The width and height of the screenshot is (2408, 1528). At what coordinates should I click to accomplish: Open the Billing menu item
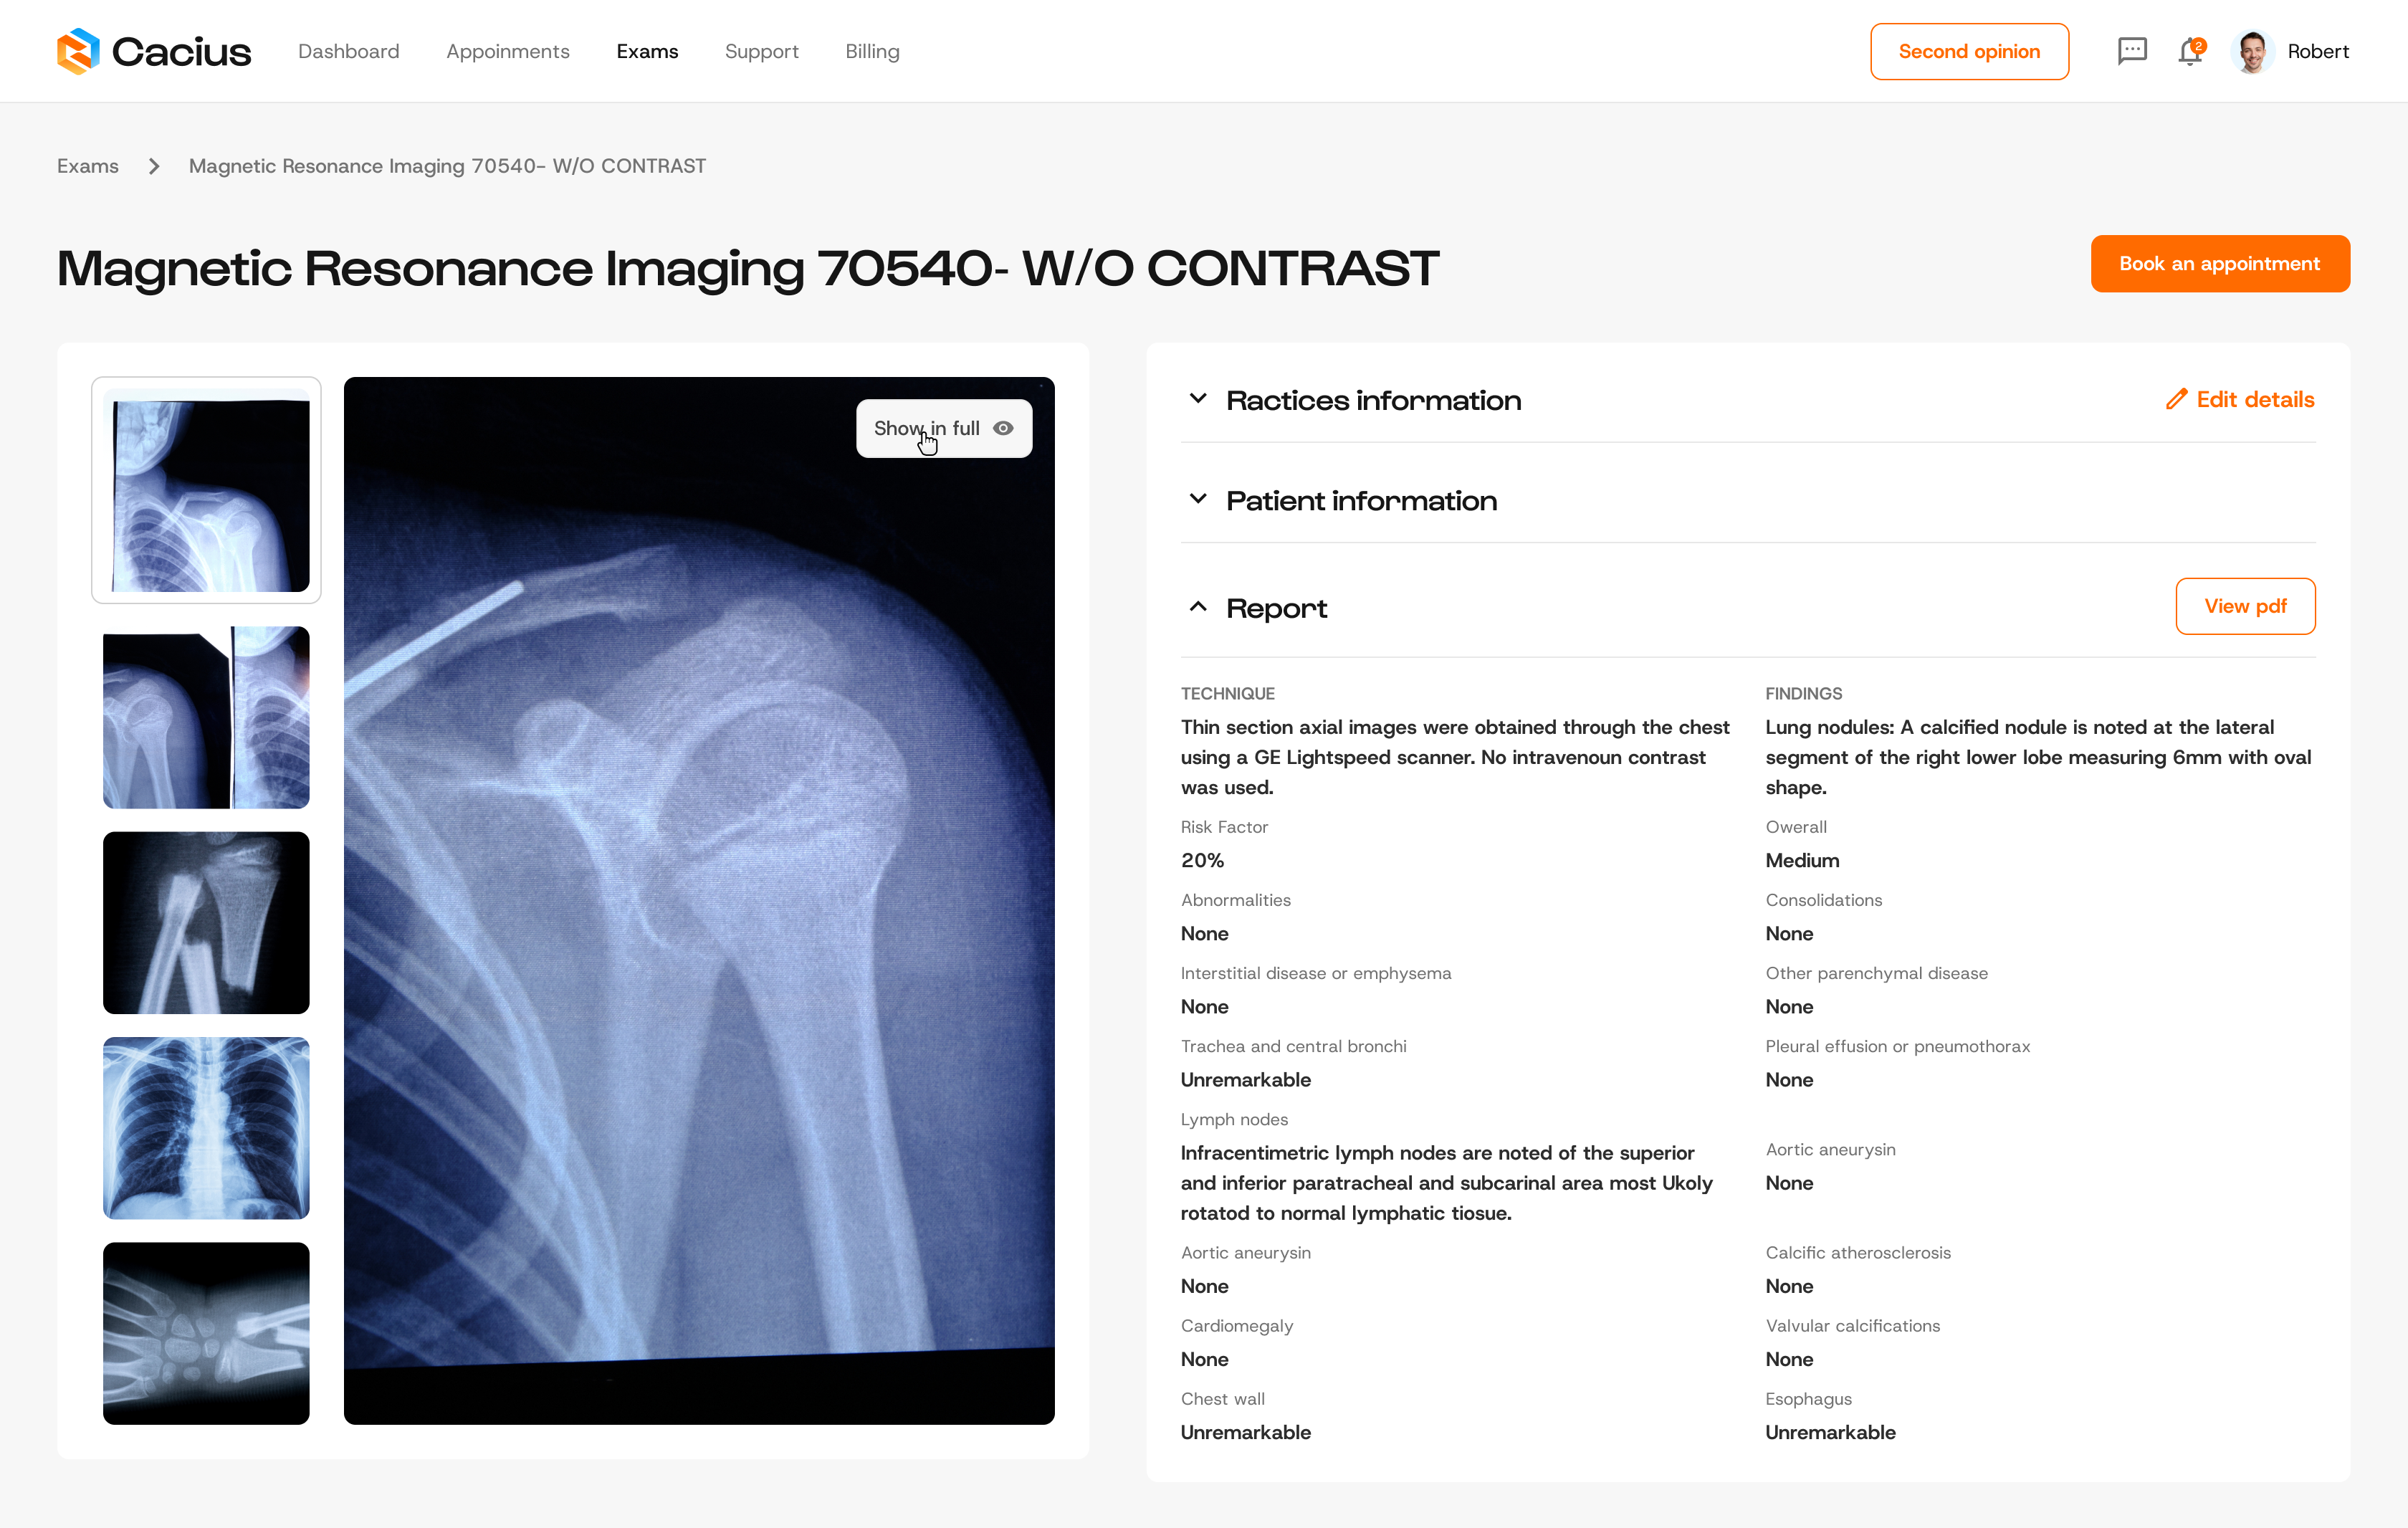tap(872, 51)
